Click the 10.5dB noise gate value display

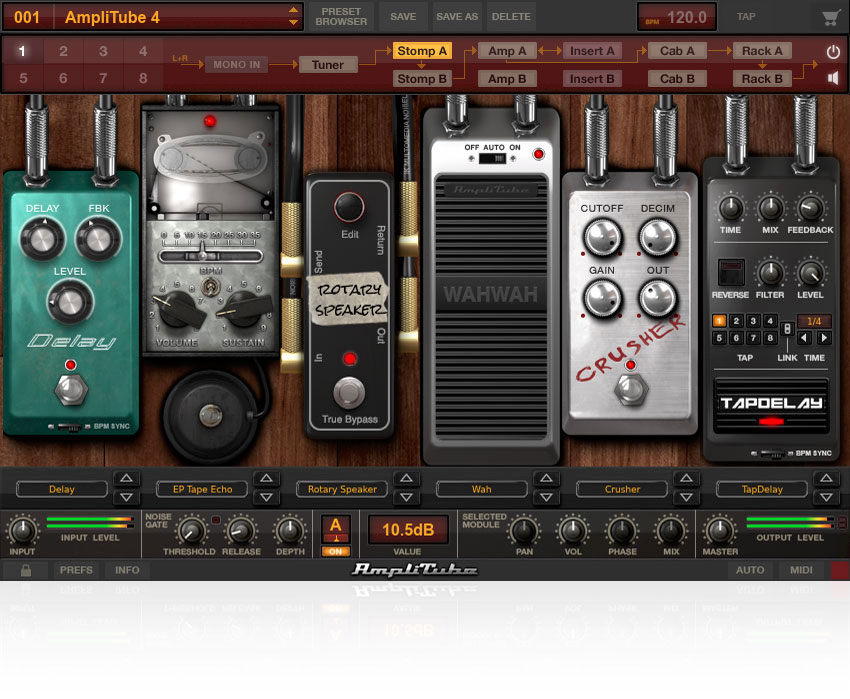coord(407,530)
